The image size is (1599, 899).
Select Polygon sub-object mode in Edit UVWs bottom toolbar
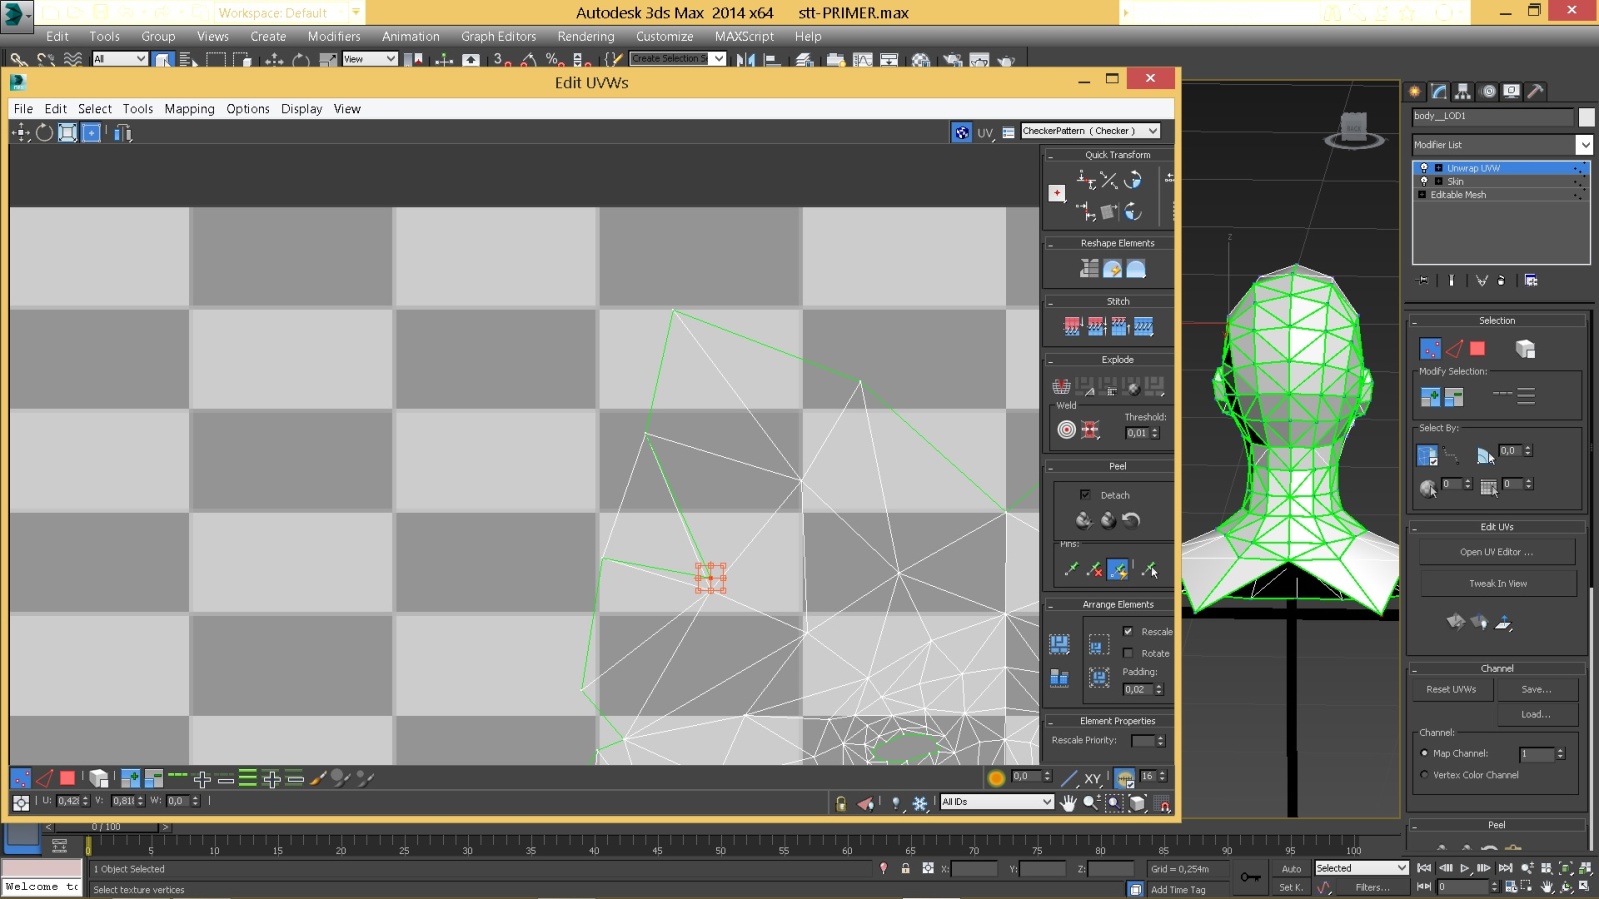[67, 778]
